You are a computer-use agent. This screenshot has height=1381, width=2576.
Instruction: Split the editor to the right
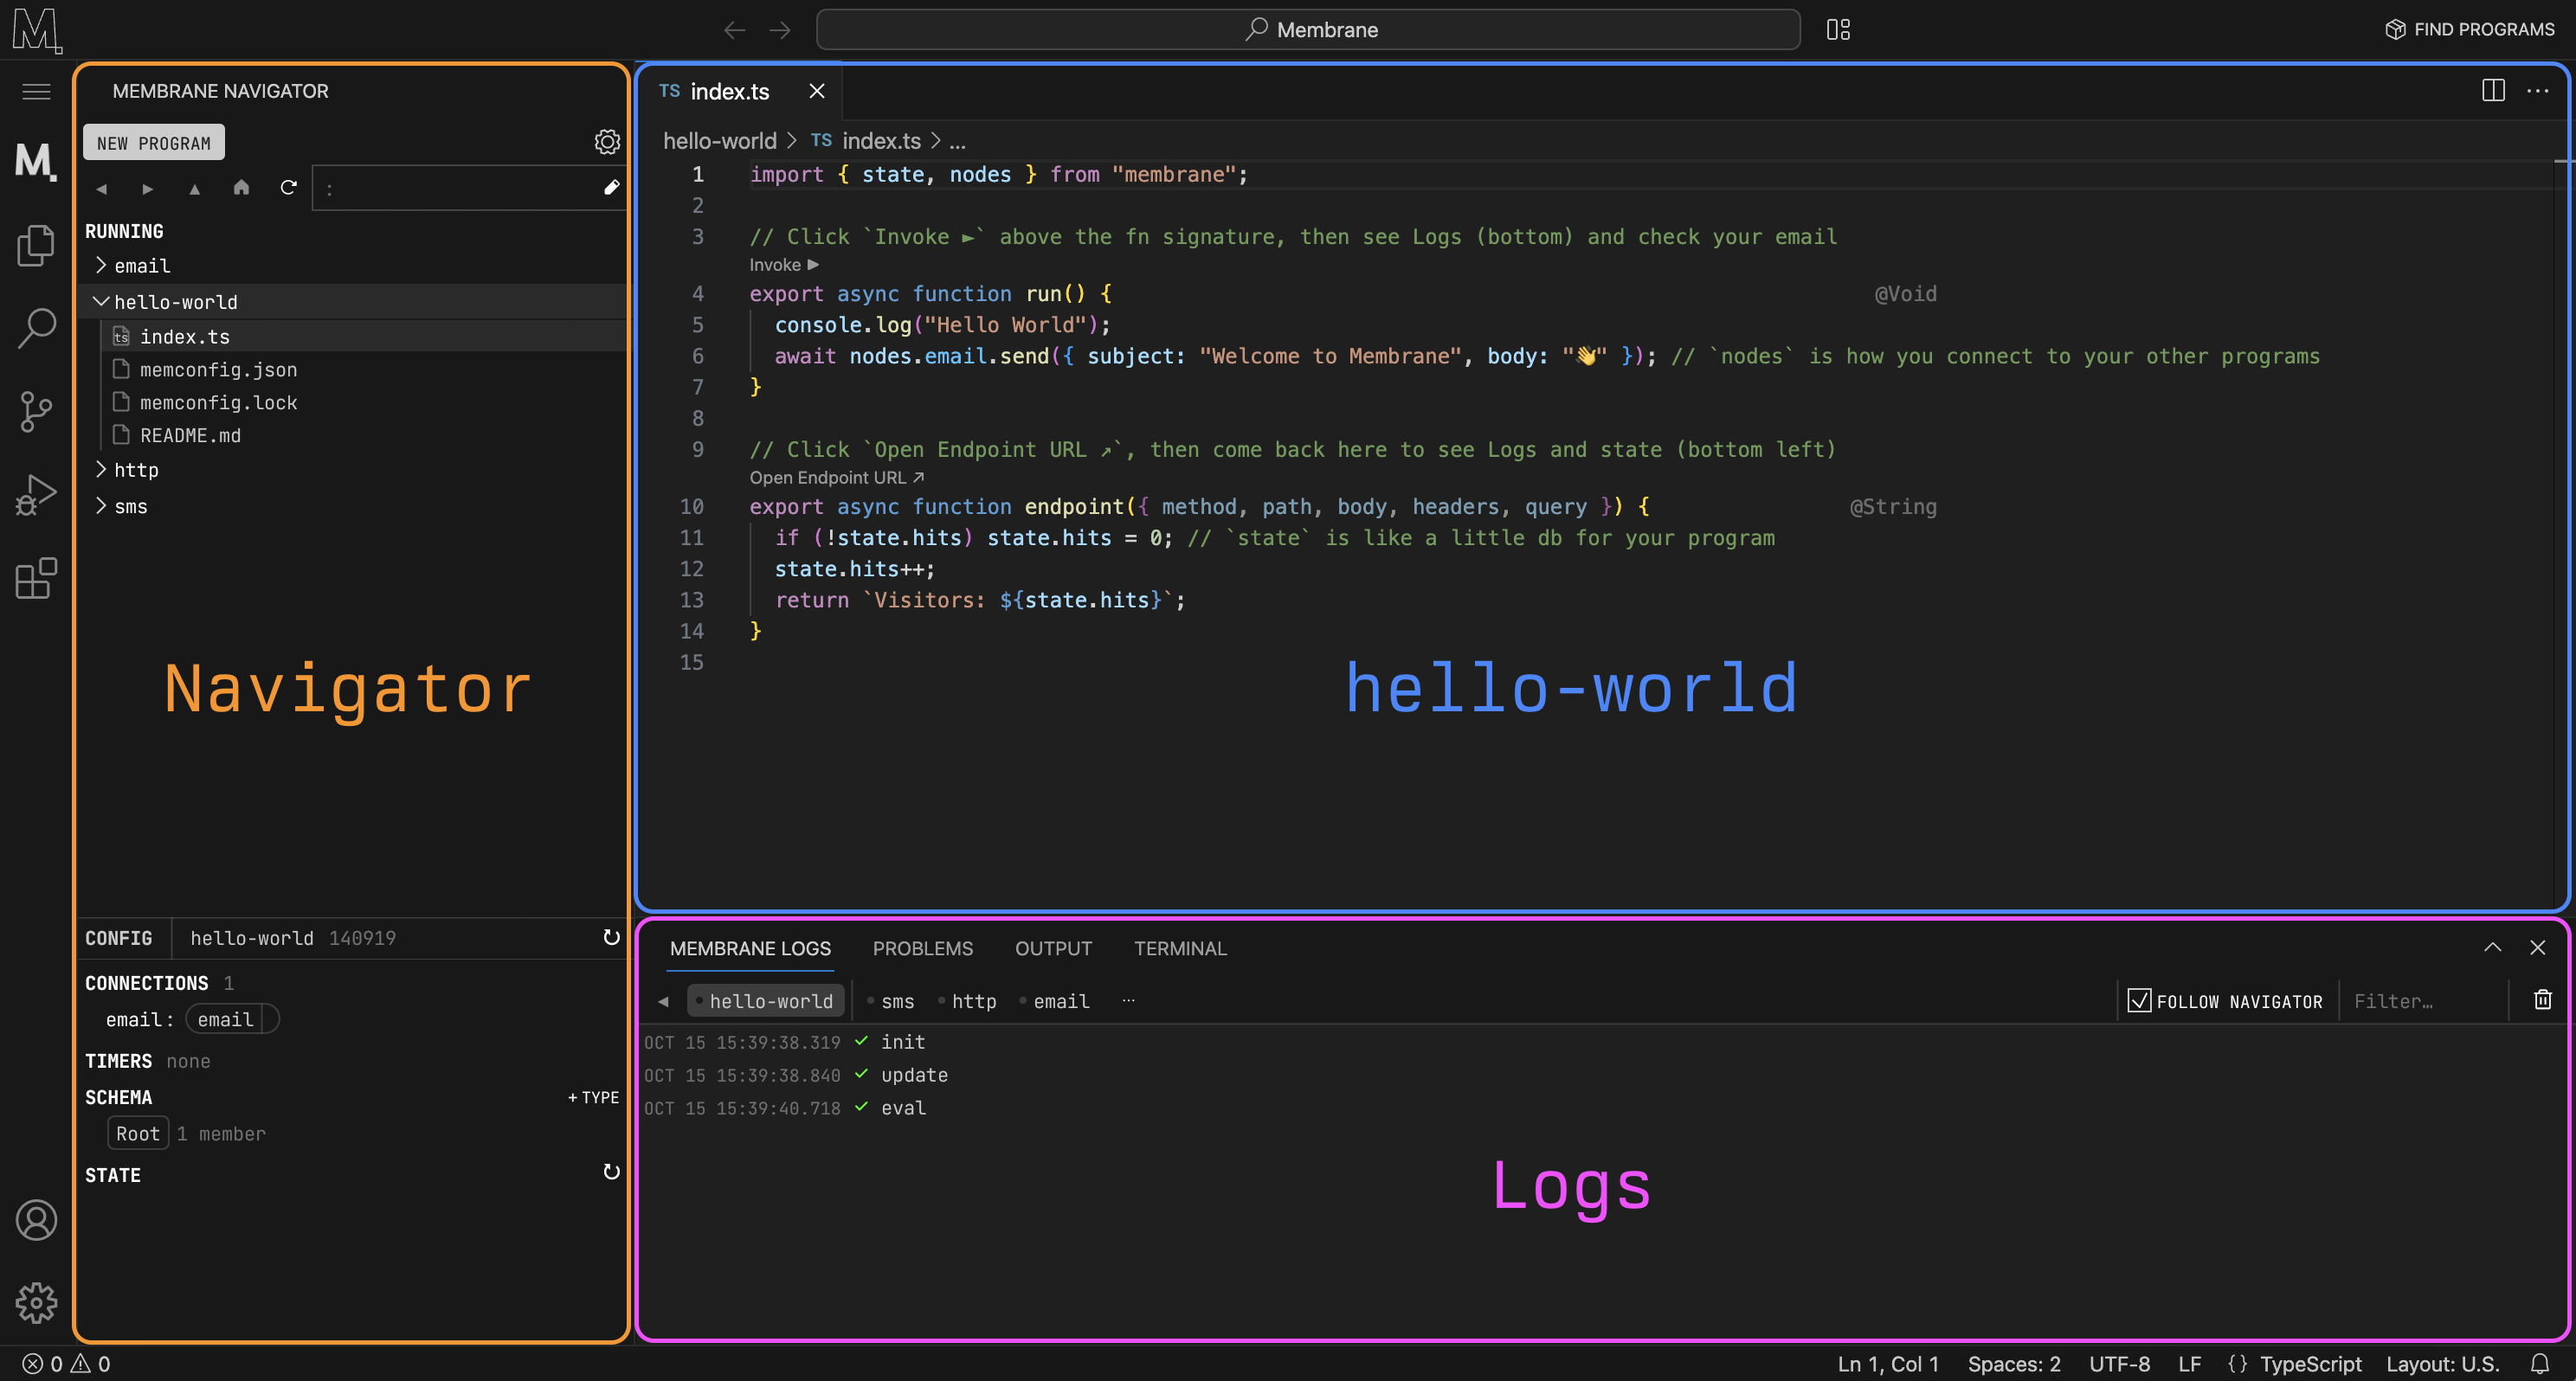coord(2493,91)
